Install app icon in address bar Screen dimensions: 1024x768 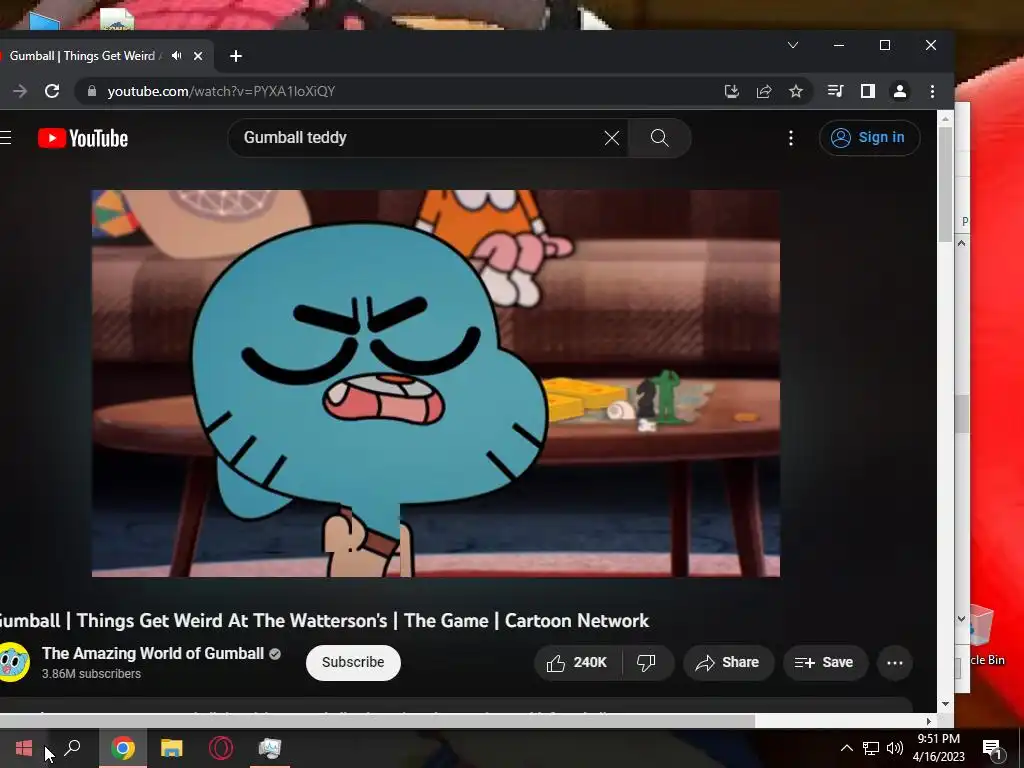(731, 91)
